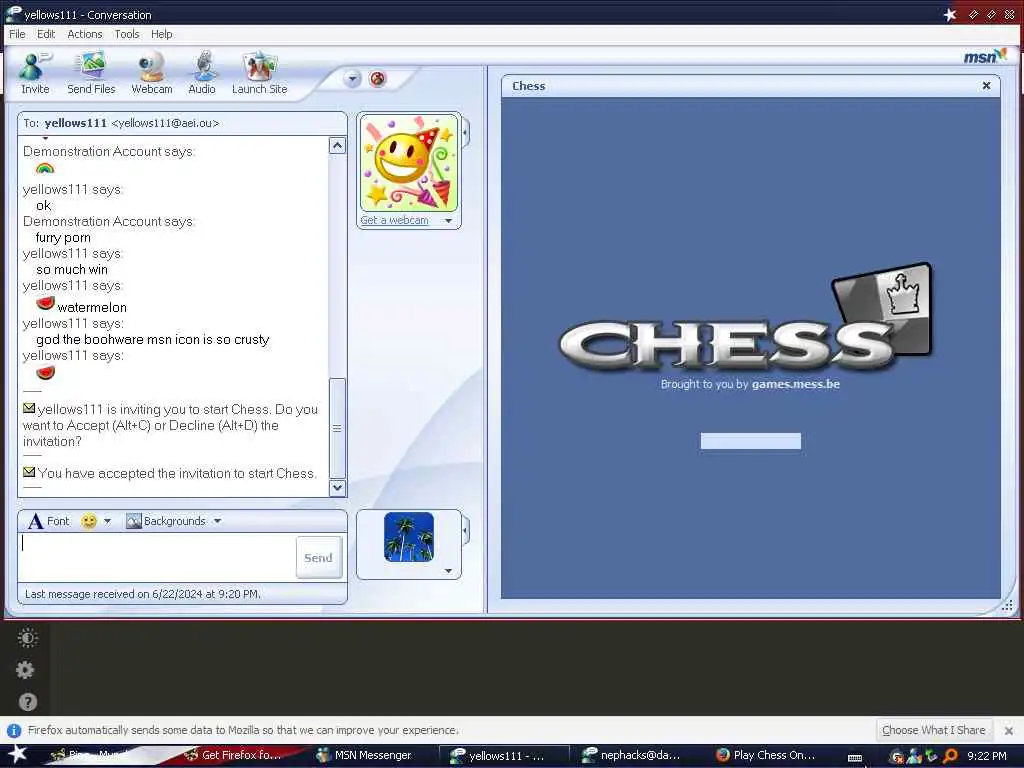Click the brightness icon in dark sidebar
This screenshot has width=1024, height=768.
click(x=27, y=637)
